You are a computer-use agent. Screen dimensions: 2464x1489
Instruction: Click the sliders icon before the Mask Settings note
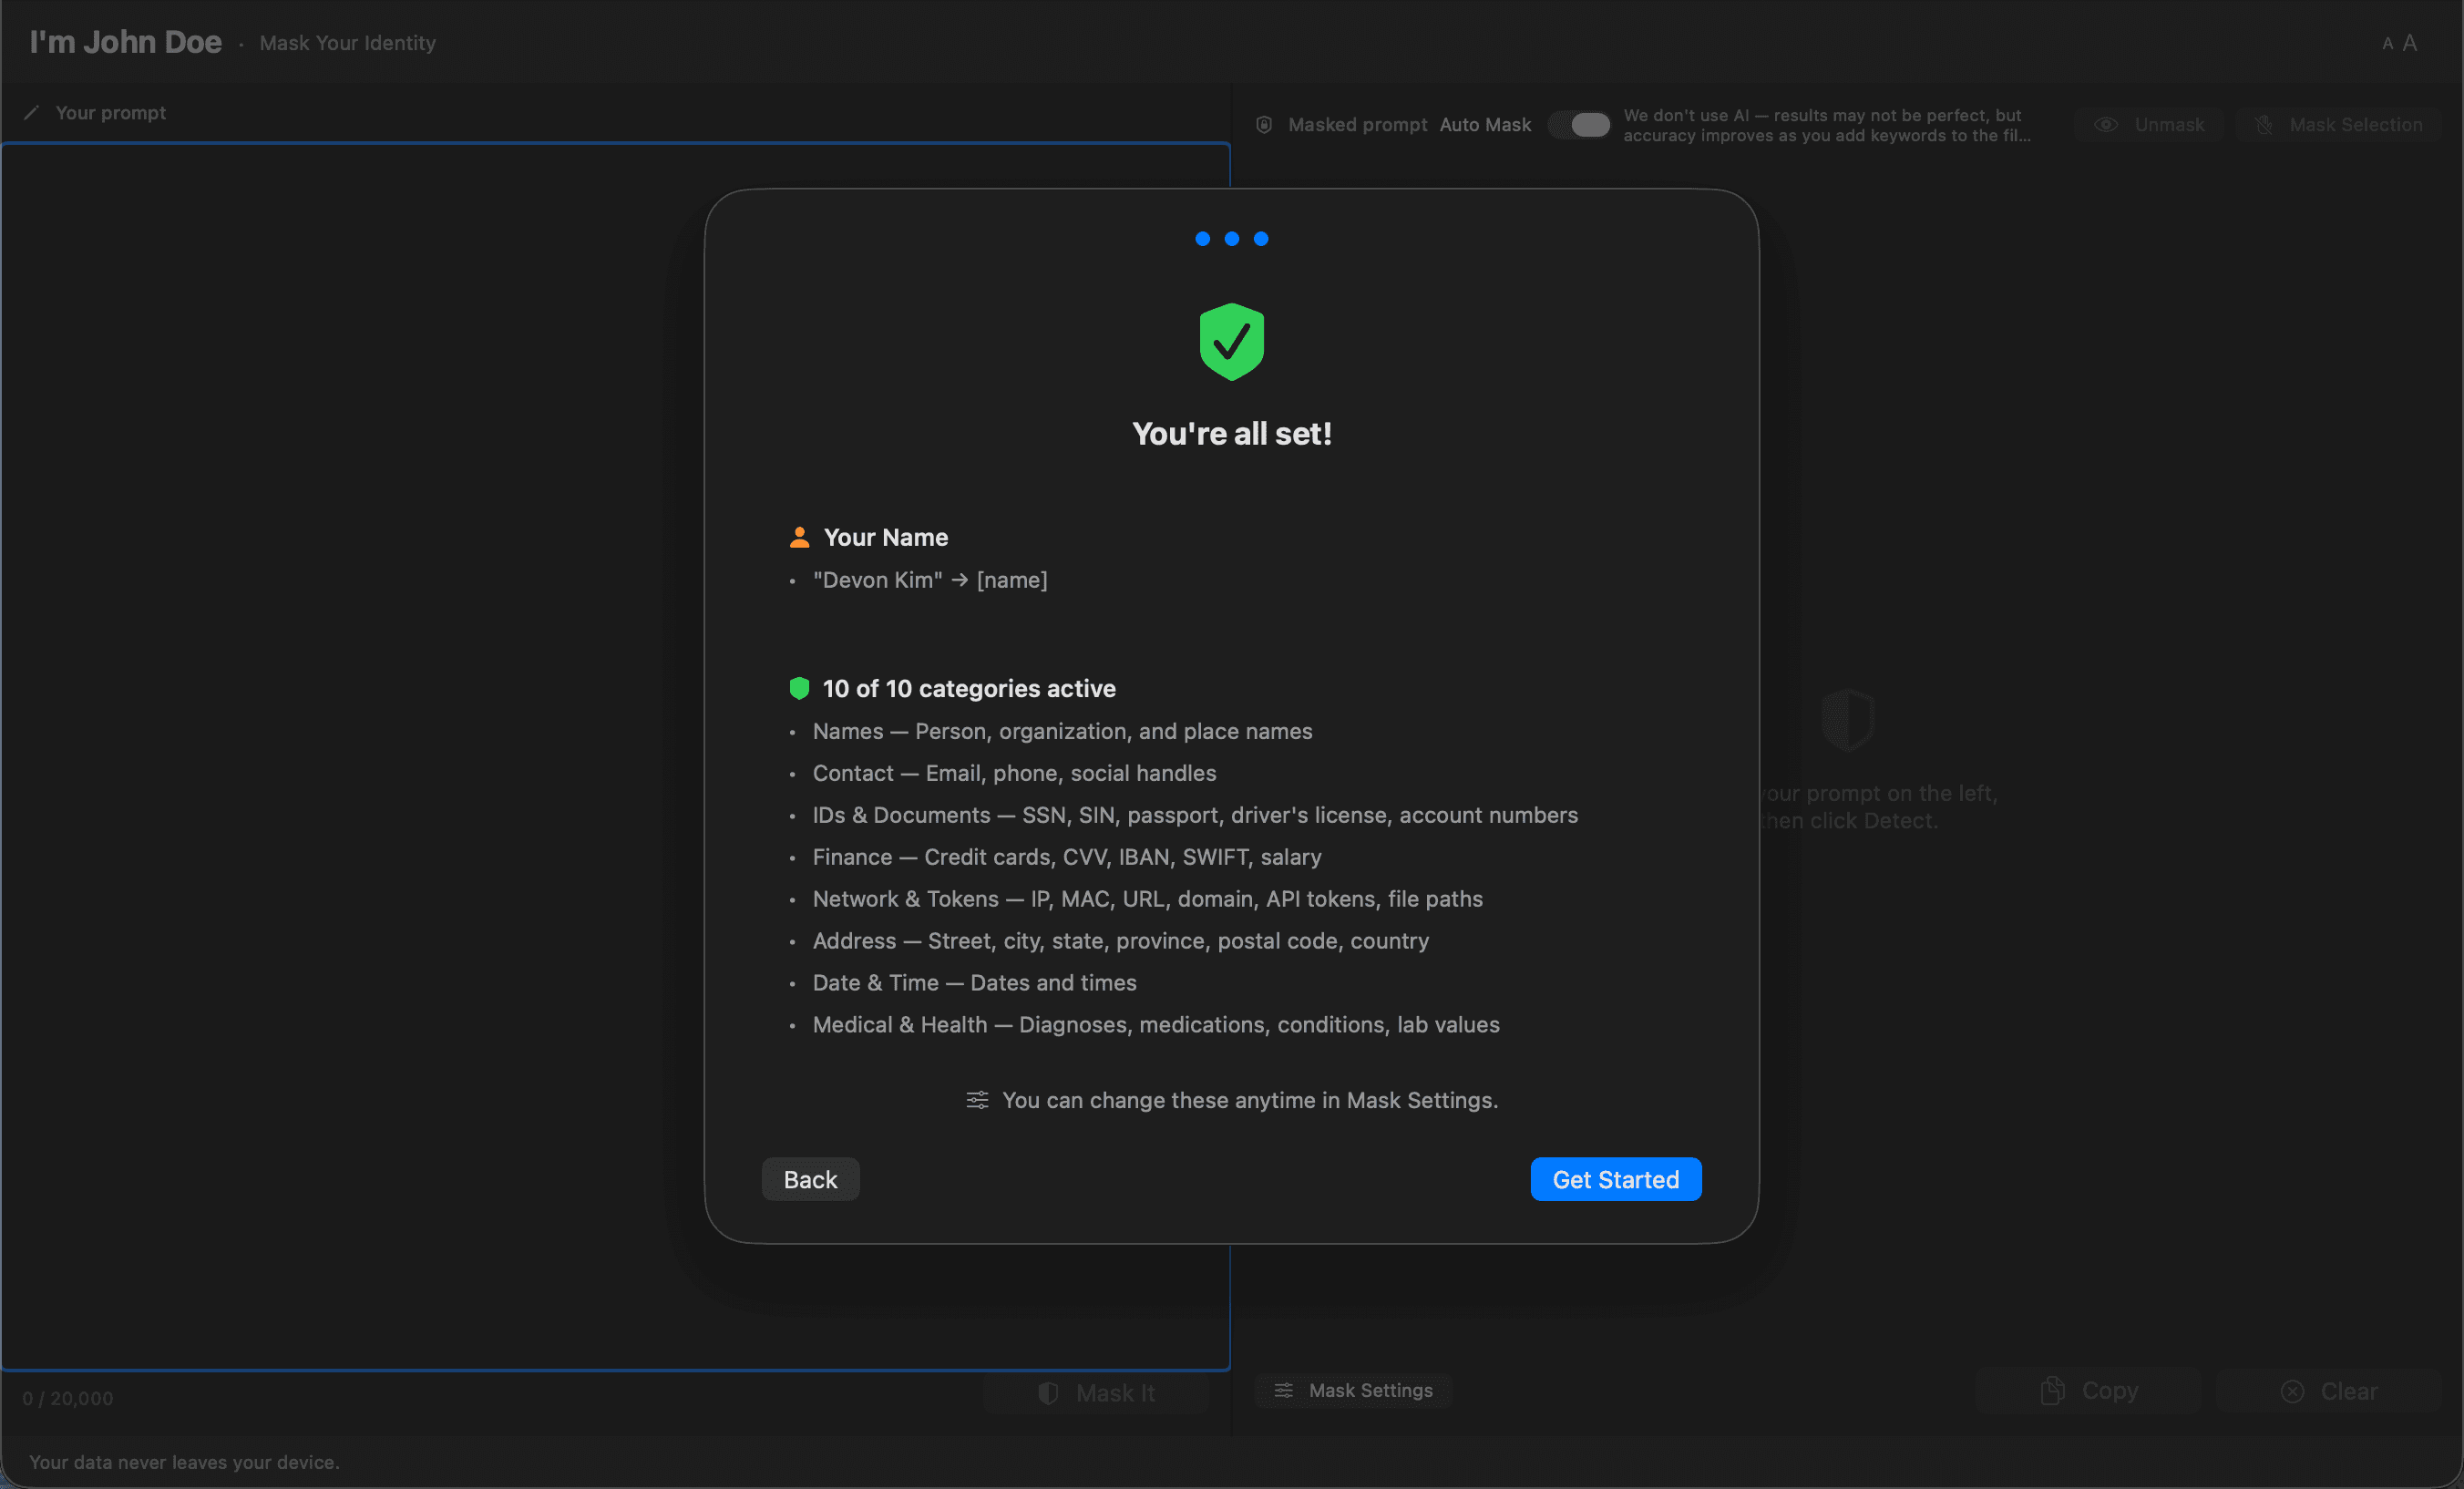(977, 1100)
